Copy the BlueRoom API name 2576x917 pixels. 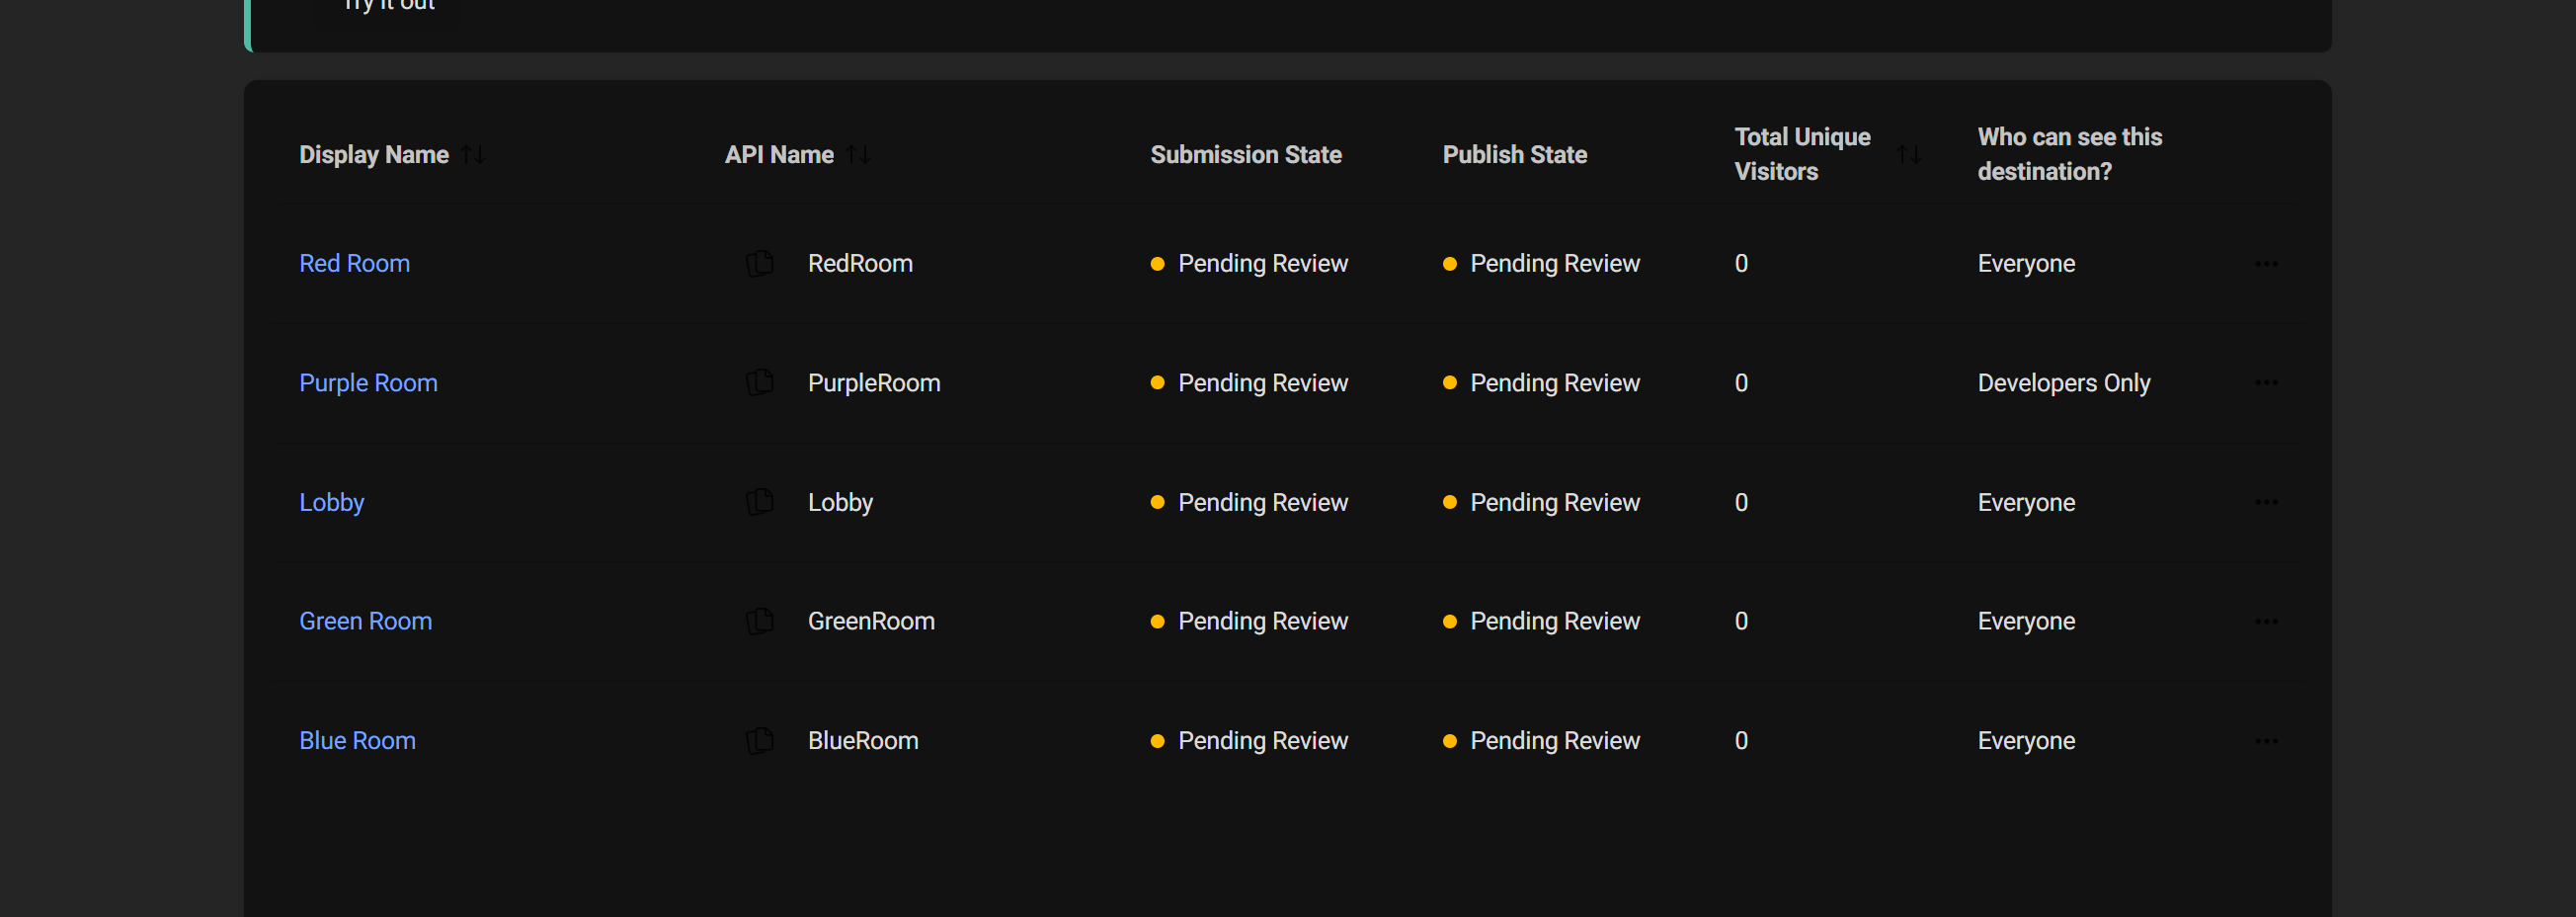point(760,740)
